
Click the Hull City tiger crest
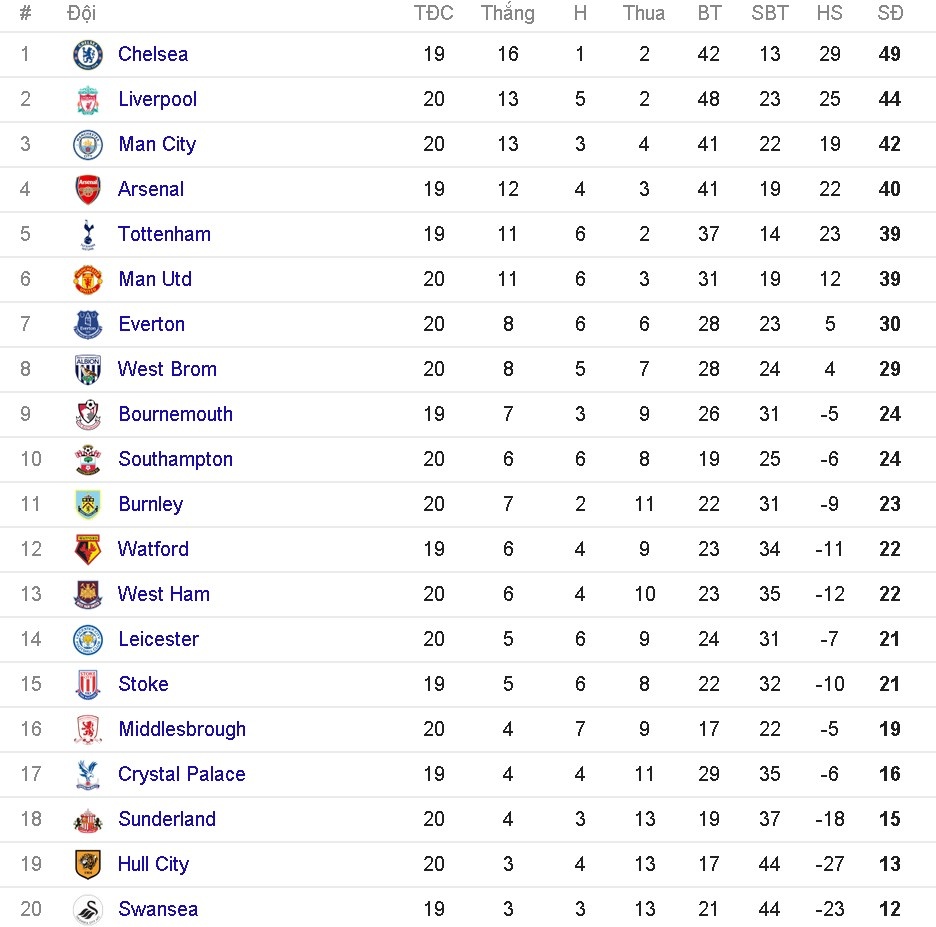click(x=88, y=864)
